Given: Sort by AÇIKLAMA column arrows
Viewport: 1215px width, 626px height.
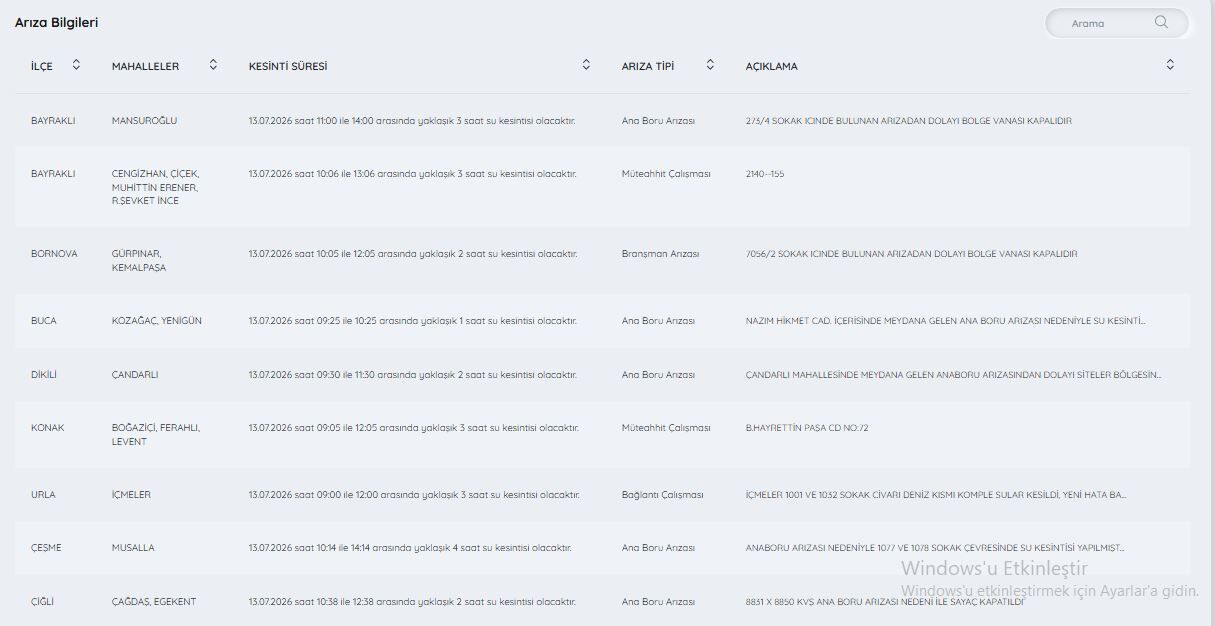Looking at the screenshot, I should (1170, 65).
